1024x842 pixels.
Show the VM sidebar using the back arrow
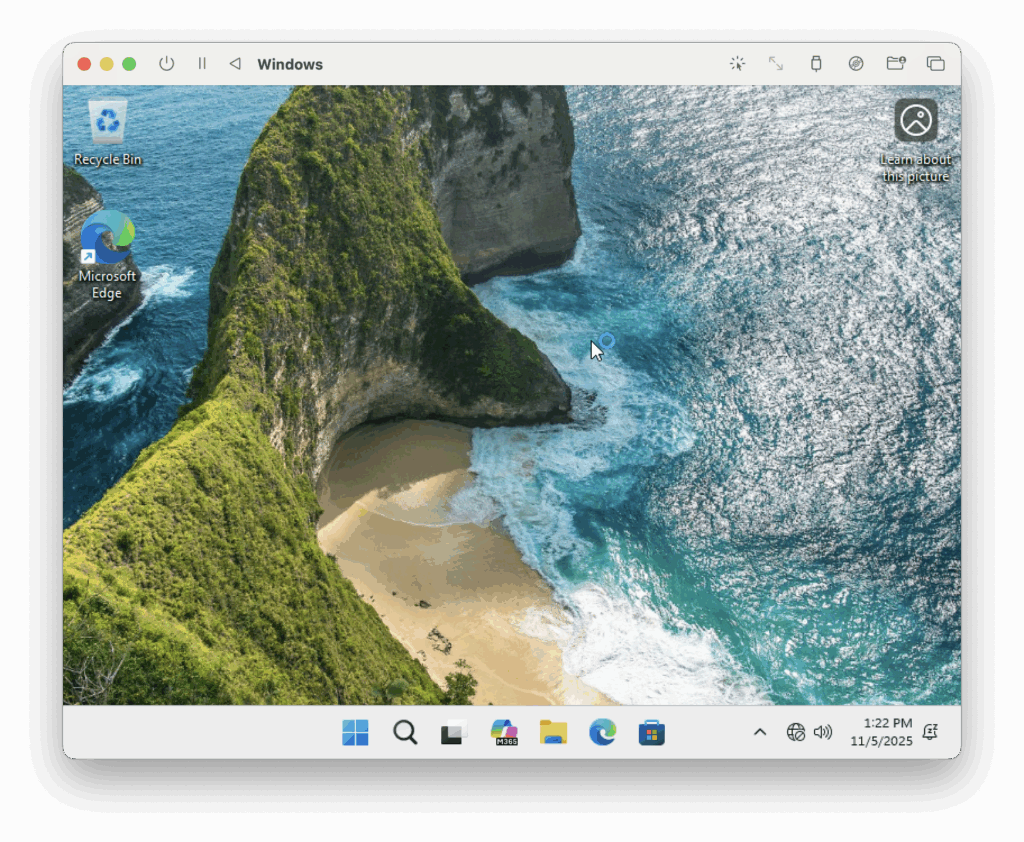[x=234, y=63]
